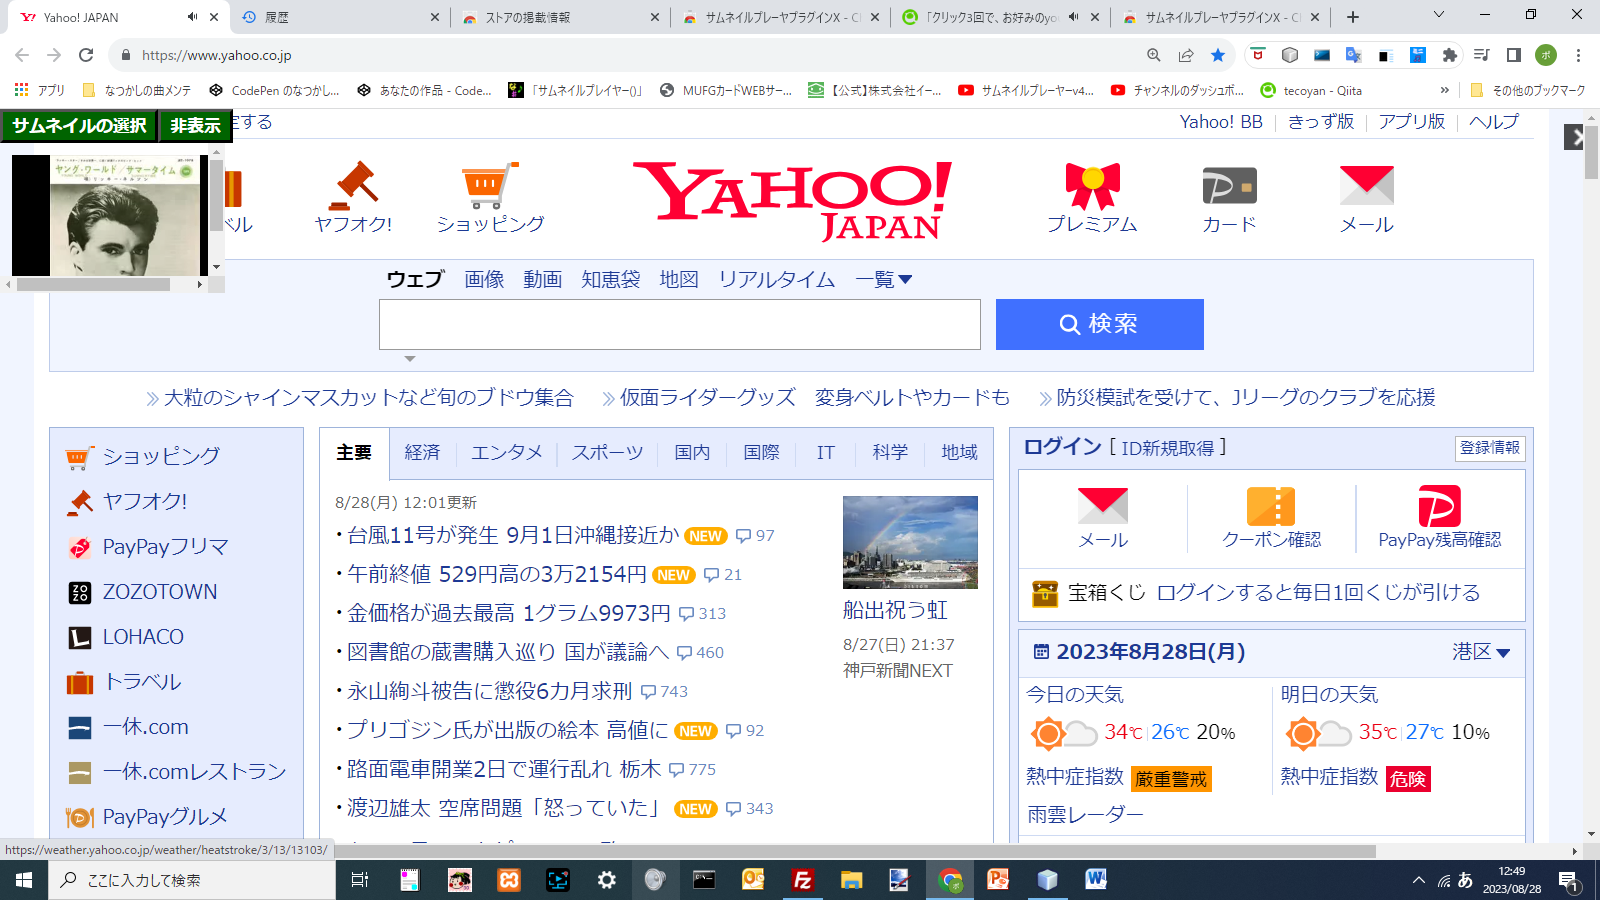
Task: Hide thumbnails using the 非表示 button
Action: click(x=194, y=126)
